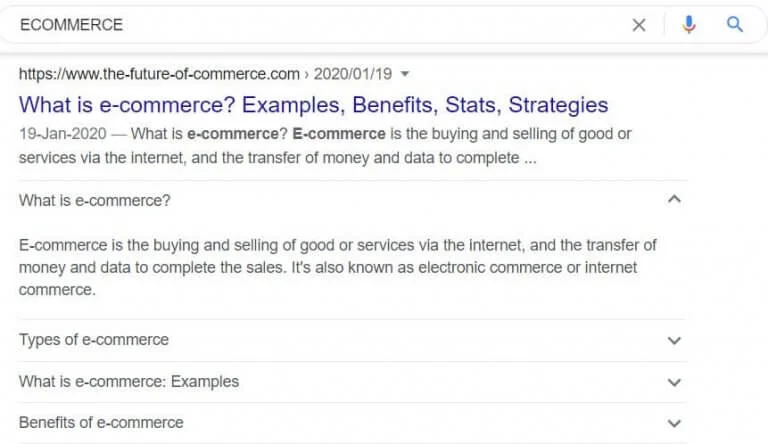
Task: Expand the 'Benefits of e-commerce' chevron
Action: (x=674, y=423)
